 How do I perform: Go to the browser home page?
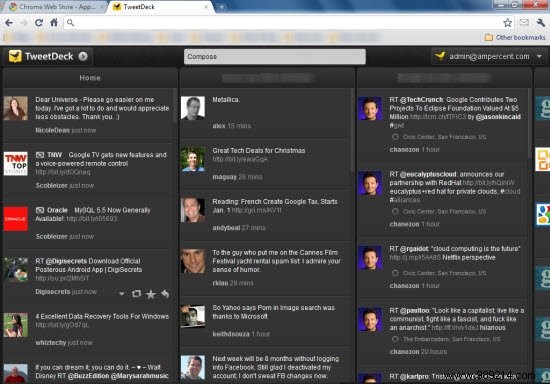54,23
